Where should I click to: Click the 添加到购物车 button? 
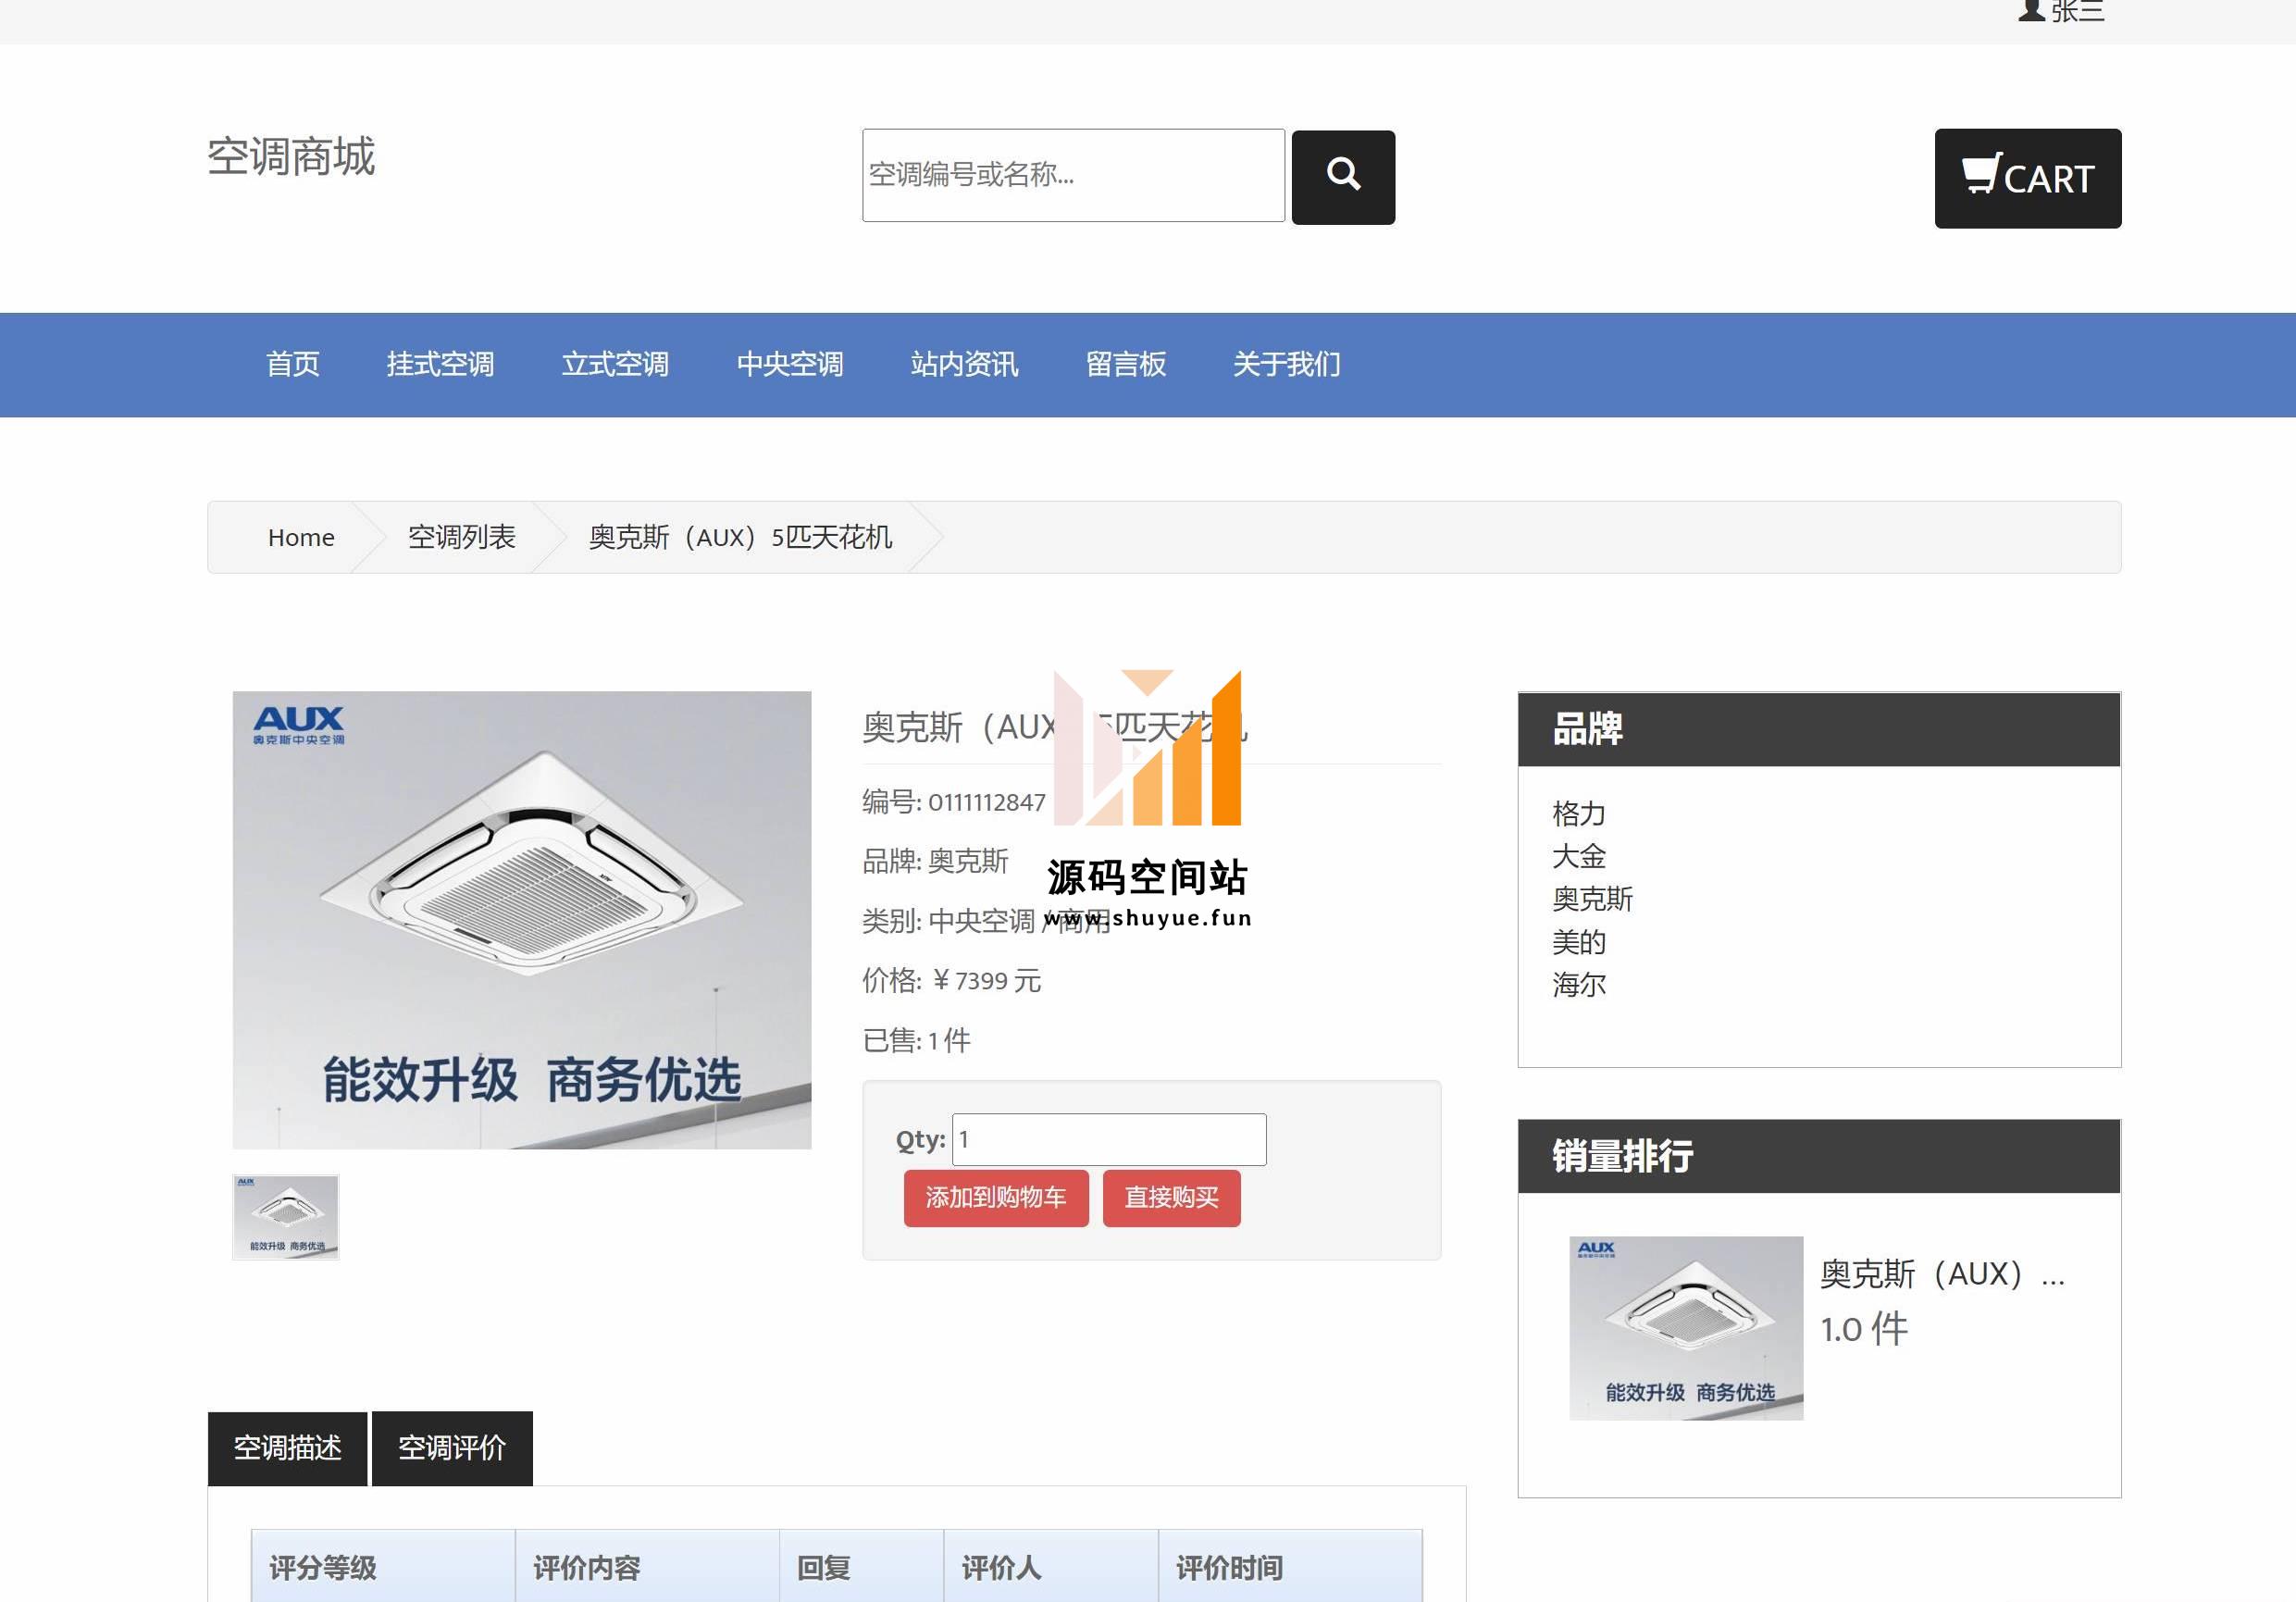click(x=996, y=1198)
